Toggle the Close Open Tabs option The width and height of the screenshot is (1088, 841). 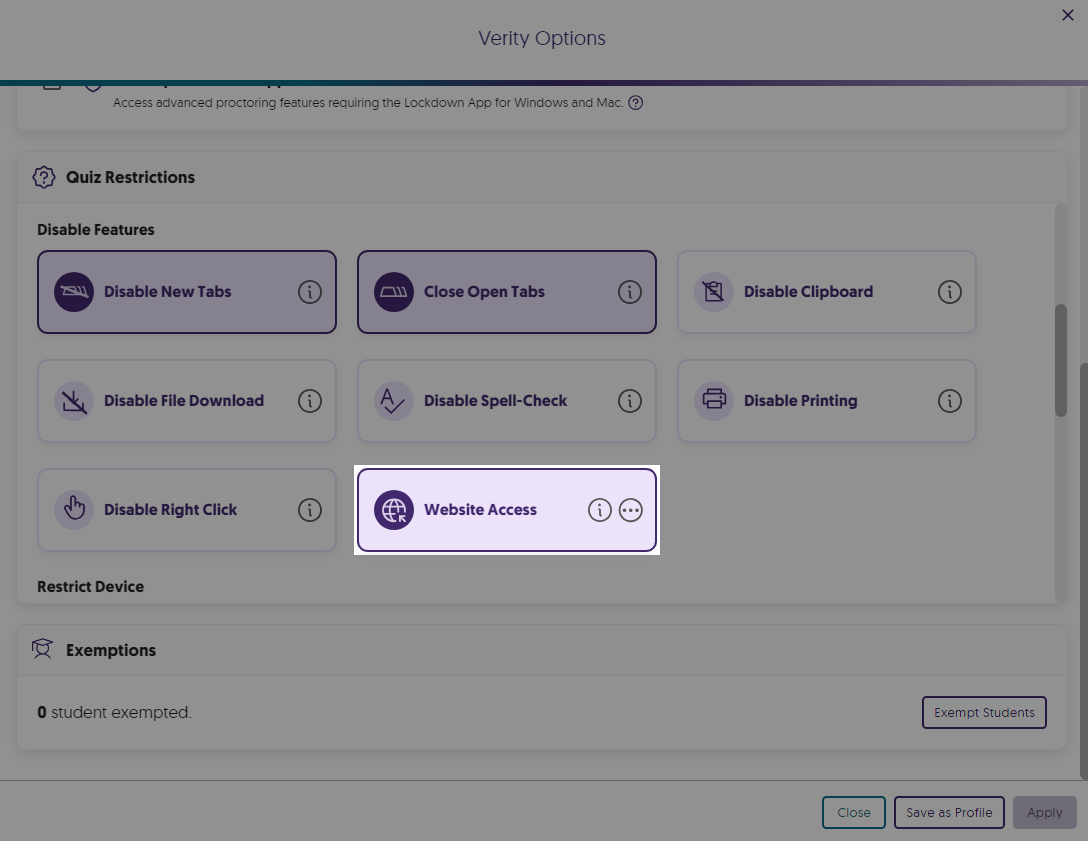point(484,292)
